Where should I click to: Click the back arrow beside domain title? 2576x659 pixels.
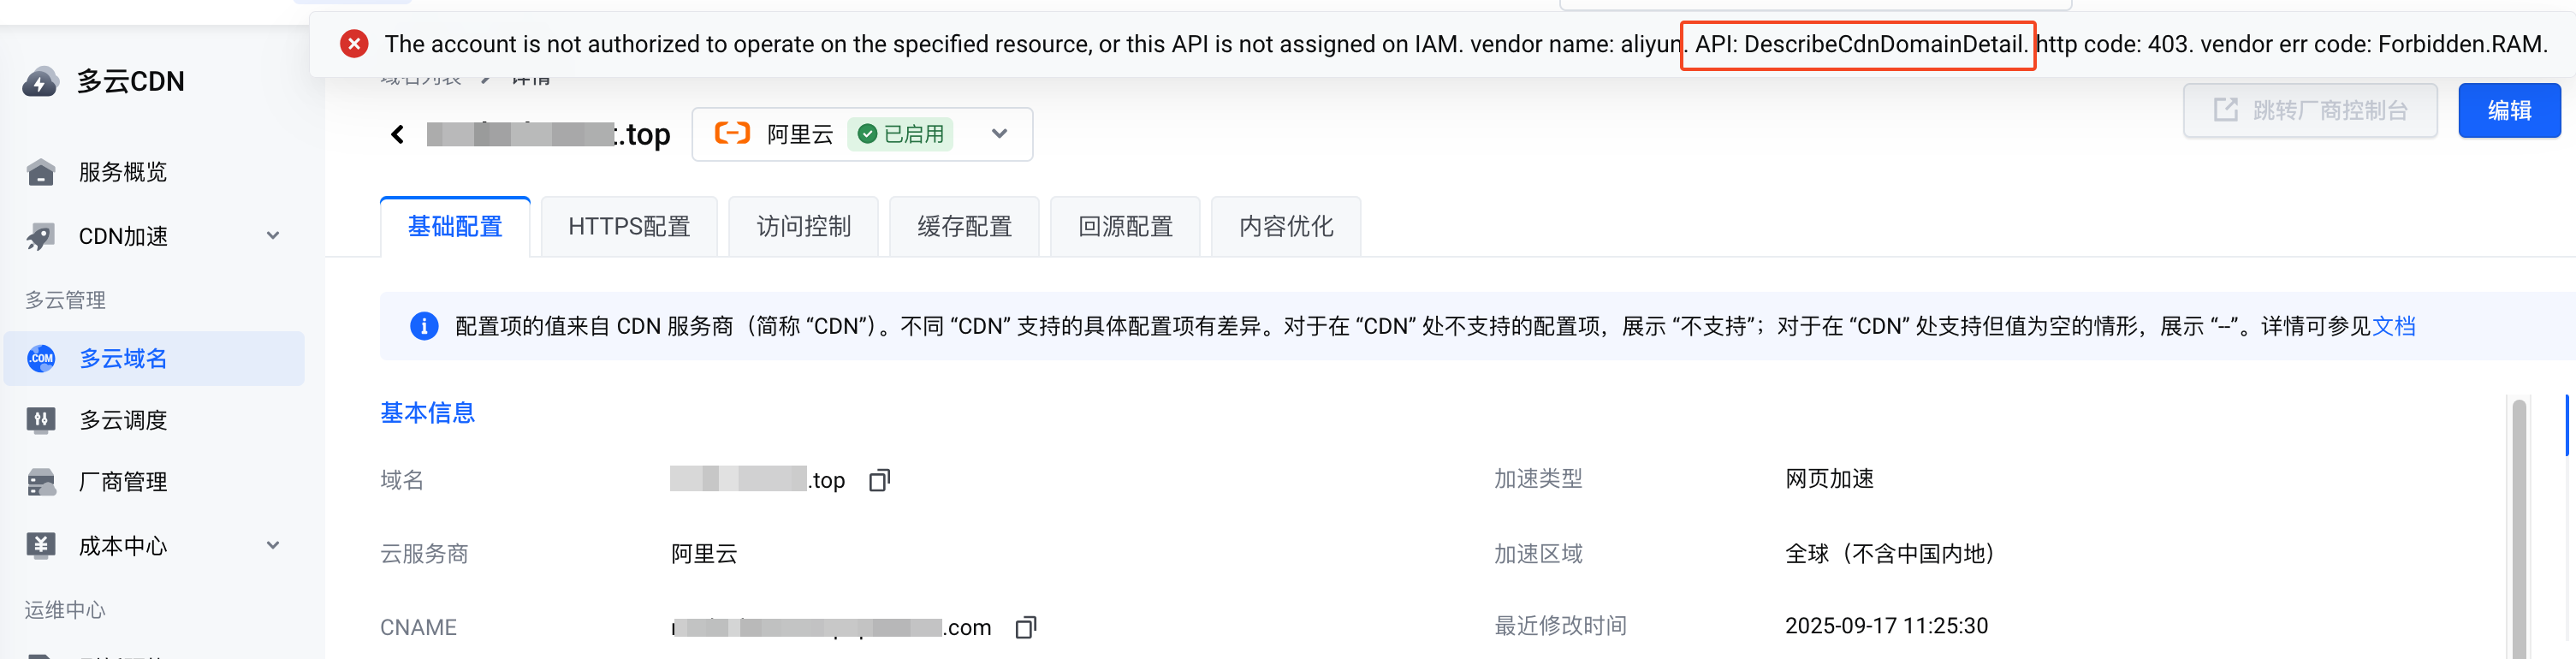[398, 134]
